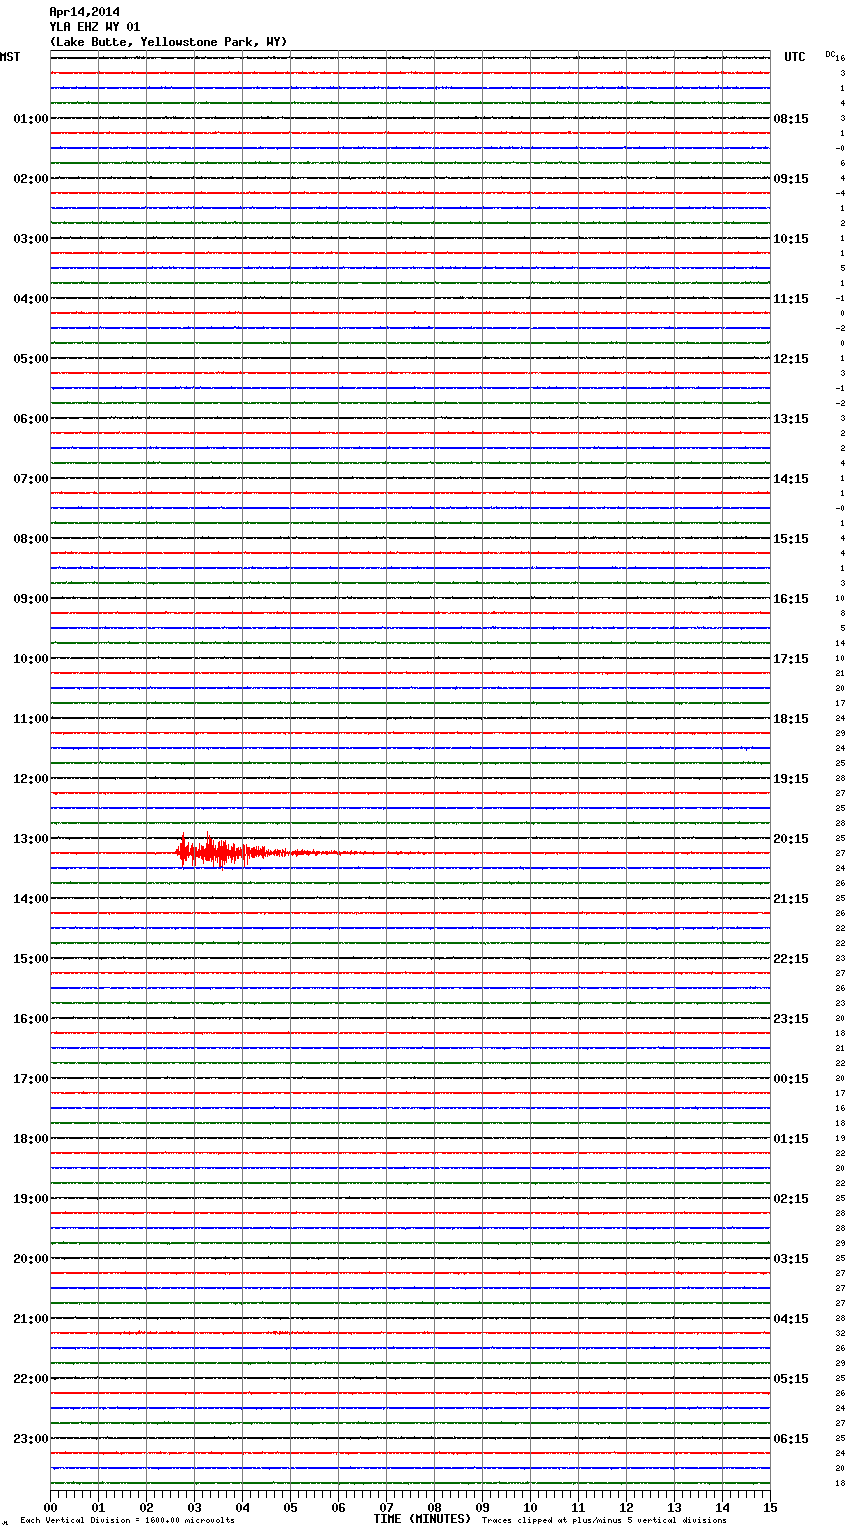Click the 05:15 UTC time label
The width and height of the screenshot is (850, 1534).
pos(791,1379)
